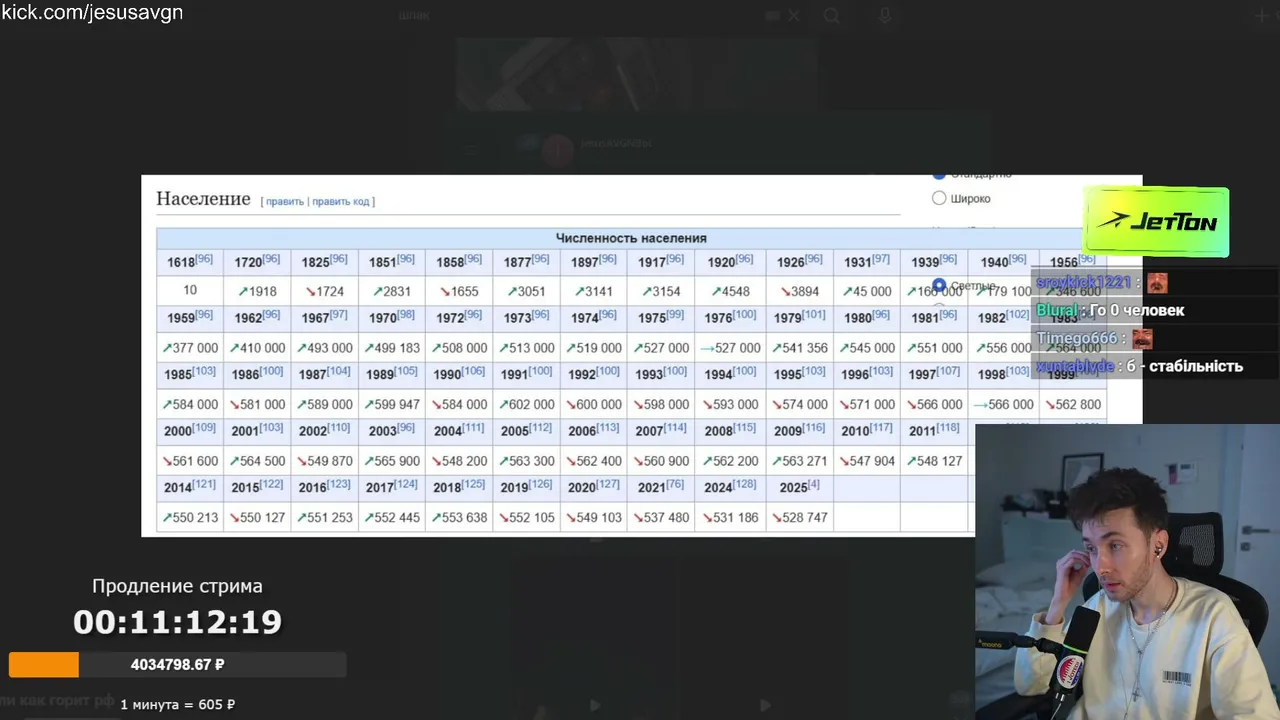Click the dimmed search magnifier icon

[832, 15]
